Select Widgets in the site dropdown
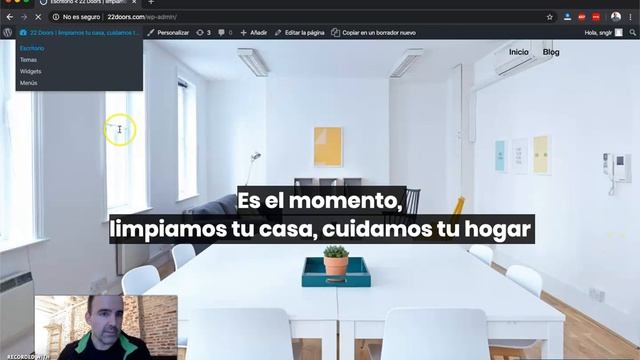The height and width of the screenshot is (360, 640). [31, 71]
